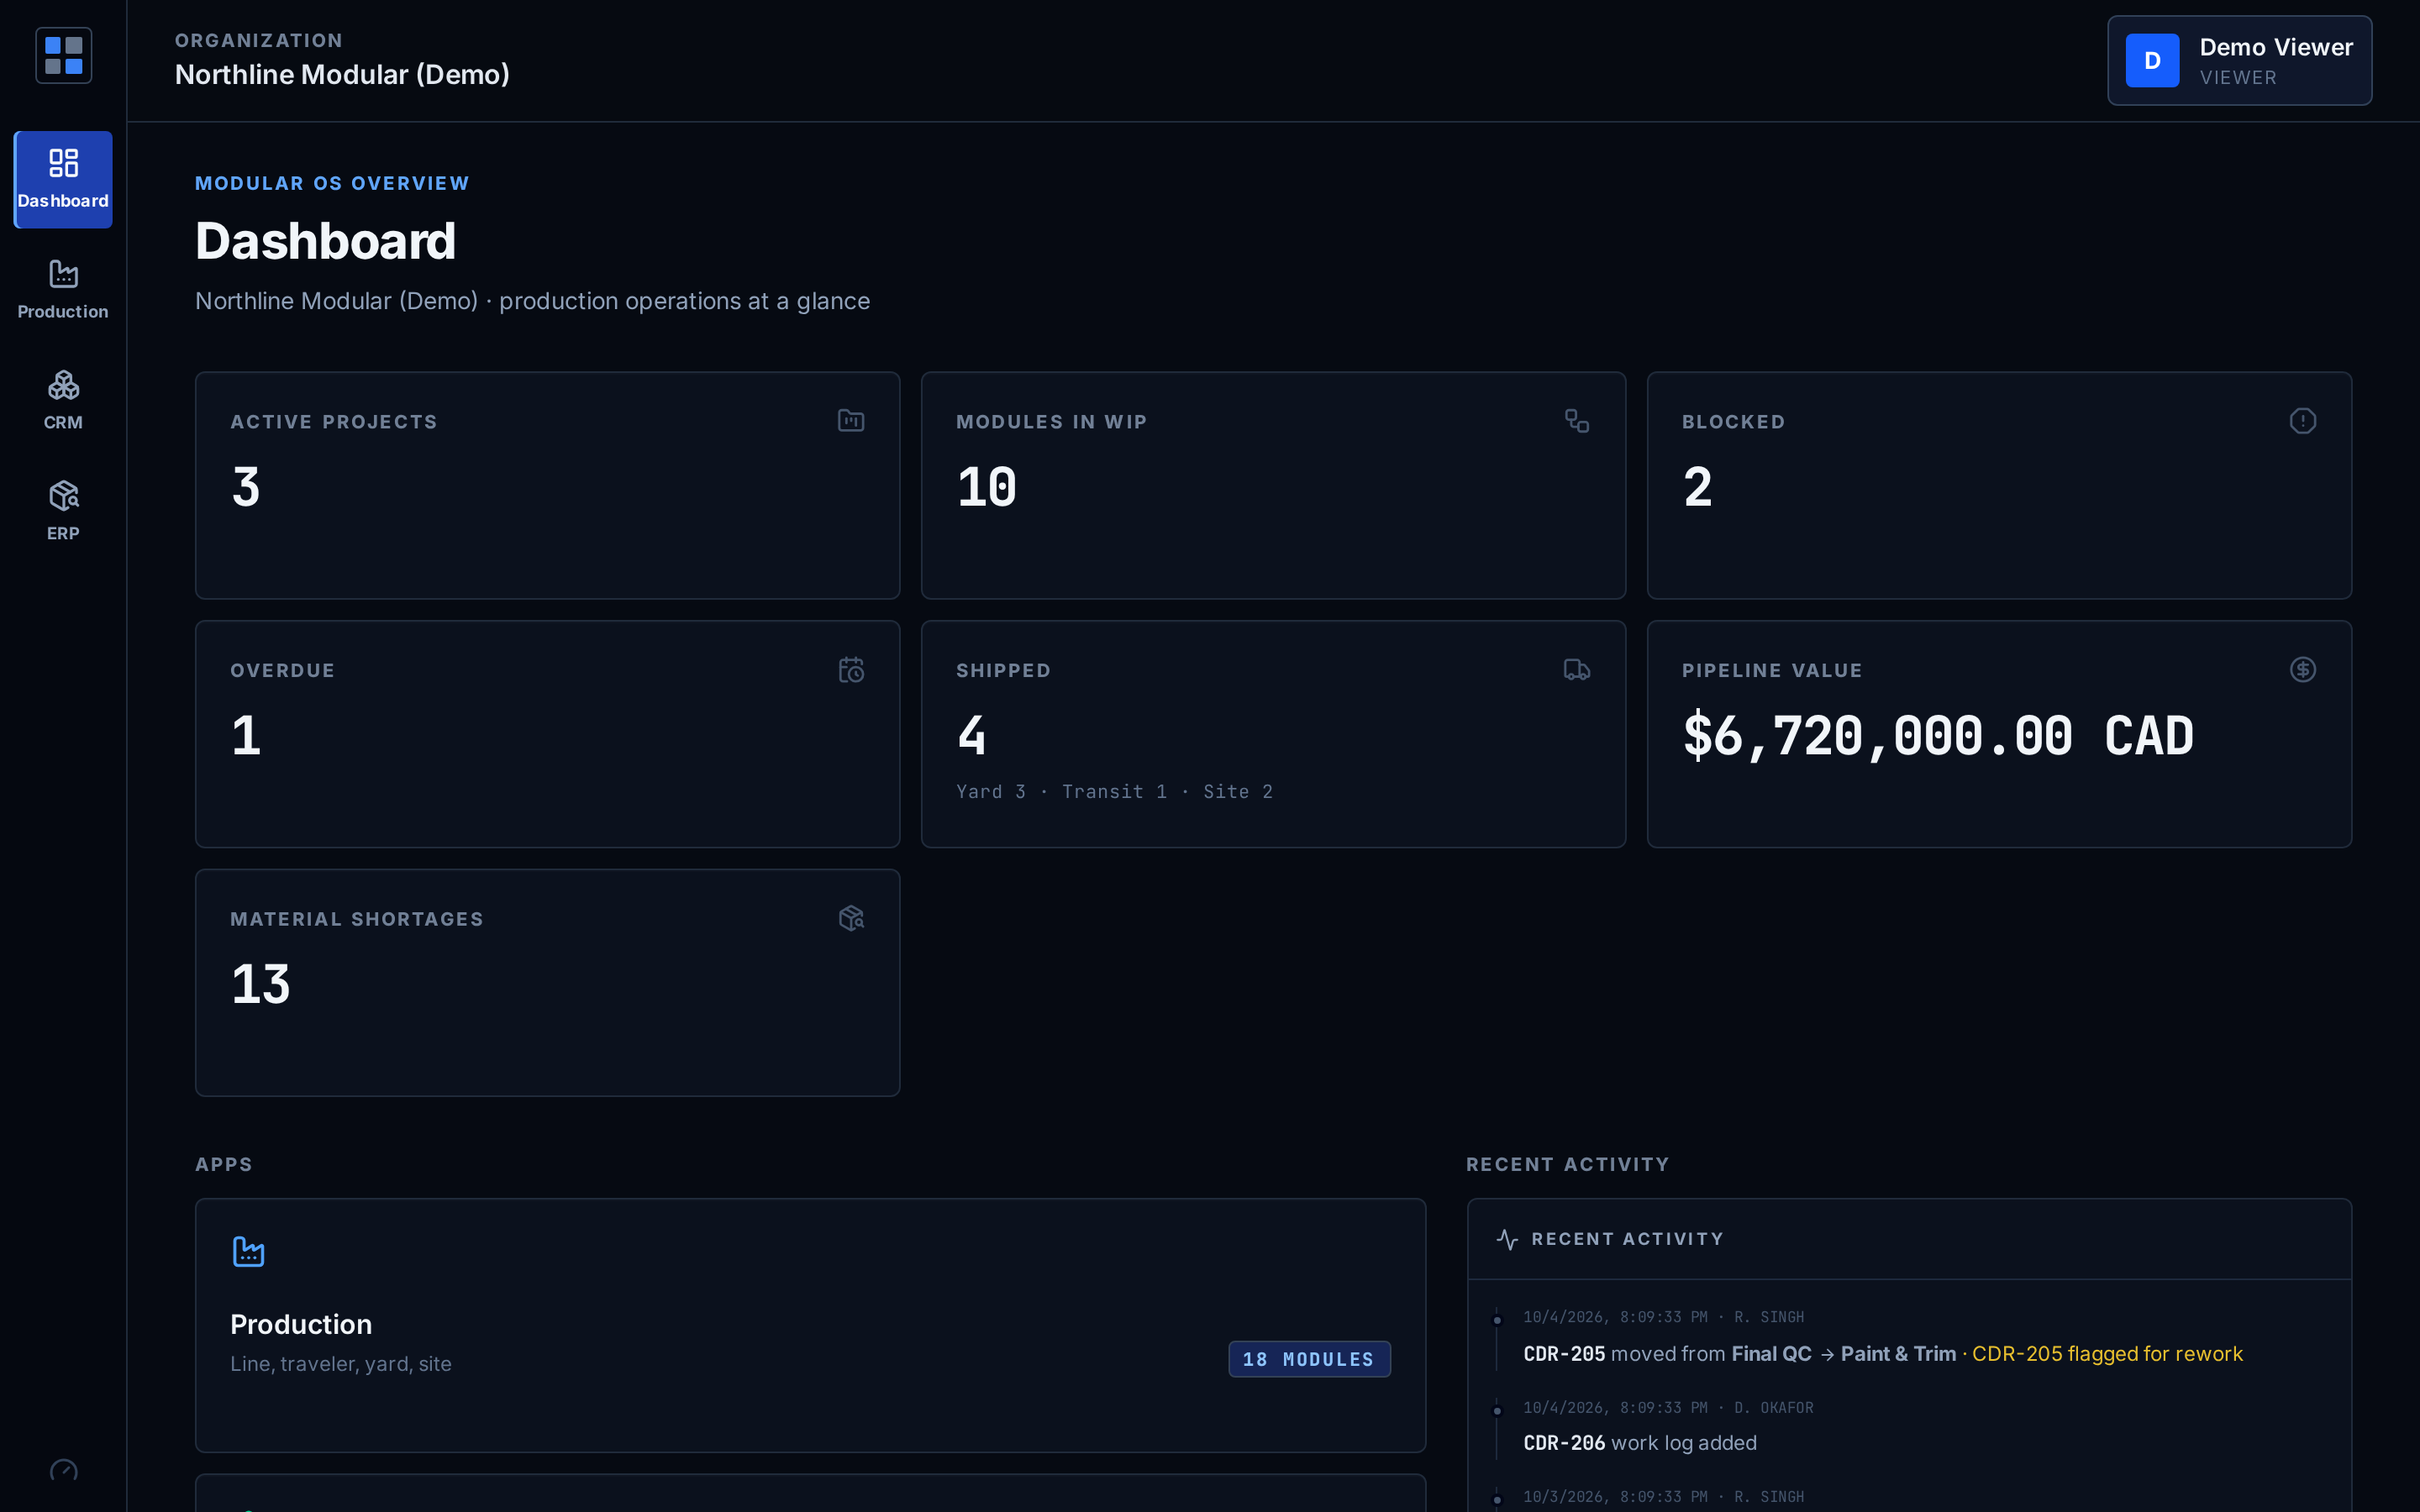Click the Northline Modular (Demo) organization name
The width and height of the screenshot is (2420, 1512).
[342, 75]
